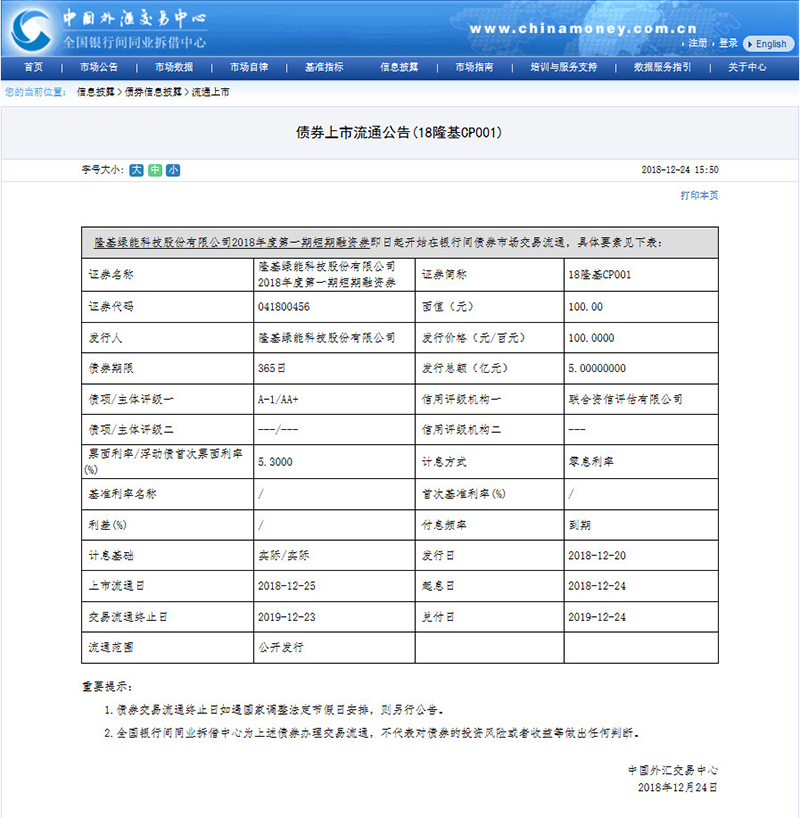Switch site language to English
Viewport: 800px width, 818px height.
tap(767, 44)
